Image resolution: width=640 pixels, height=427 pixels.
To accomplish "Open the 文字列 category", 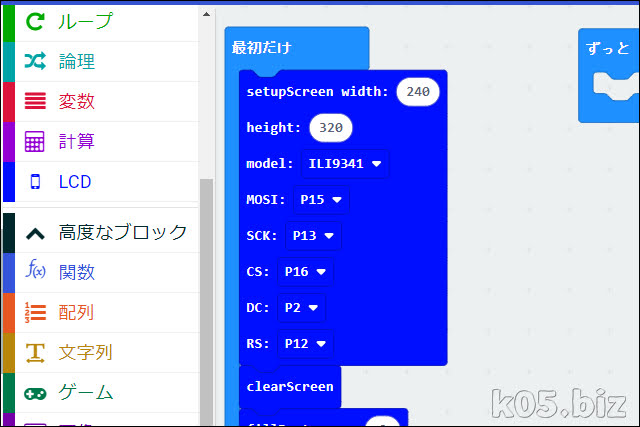I will pyautogui.click(x=101, y=353).
